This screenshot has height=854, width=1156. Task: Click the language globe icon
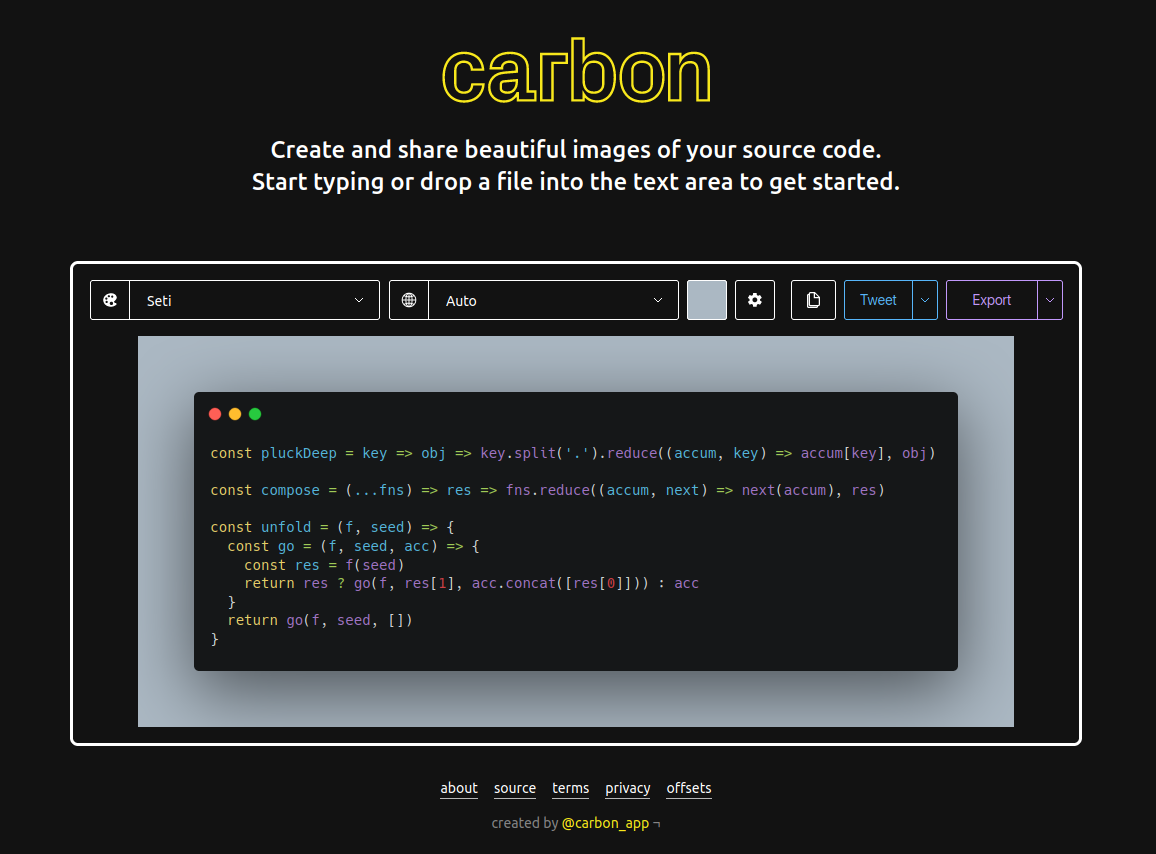[x=409, y=300]
